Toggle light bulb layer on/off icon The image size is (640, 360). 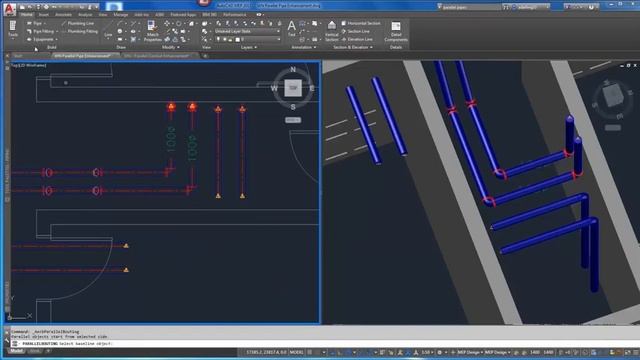click(218, 40)
